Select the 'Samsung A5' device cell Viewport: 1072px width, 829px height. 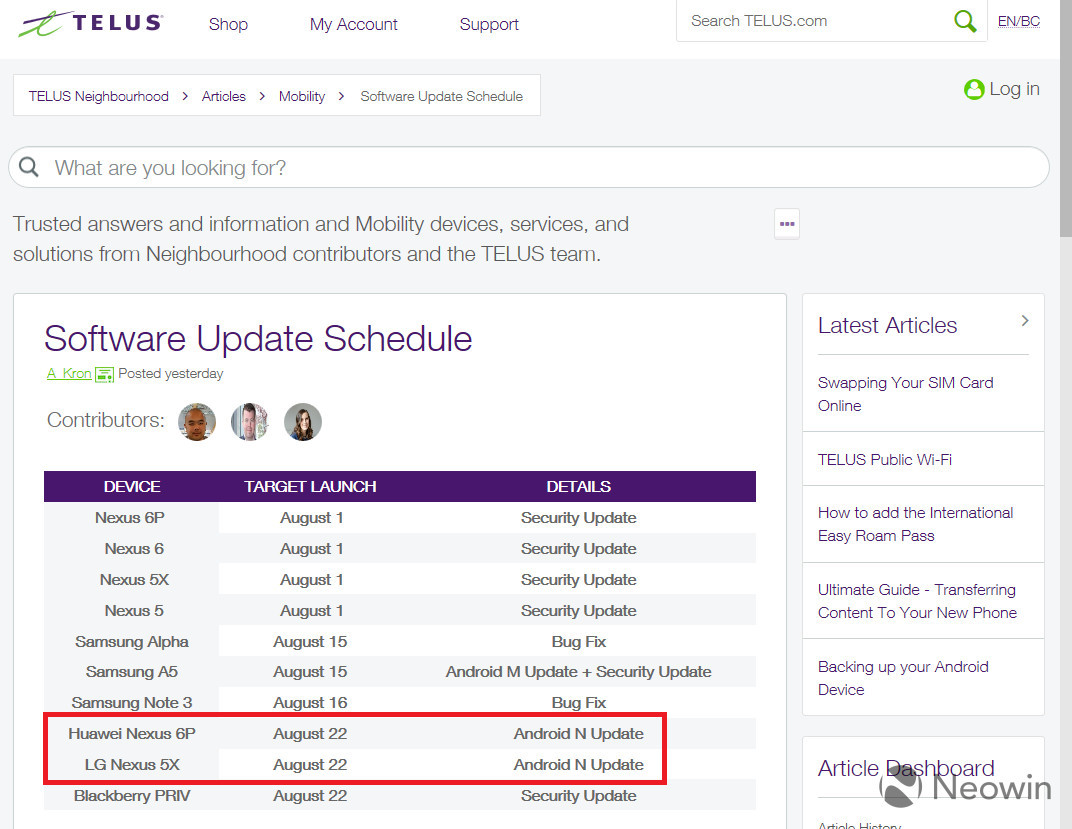[132, 672]
